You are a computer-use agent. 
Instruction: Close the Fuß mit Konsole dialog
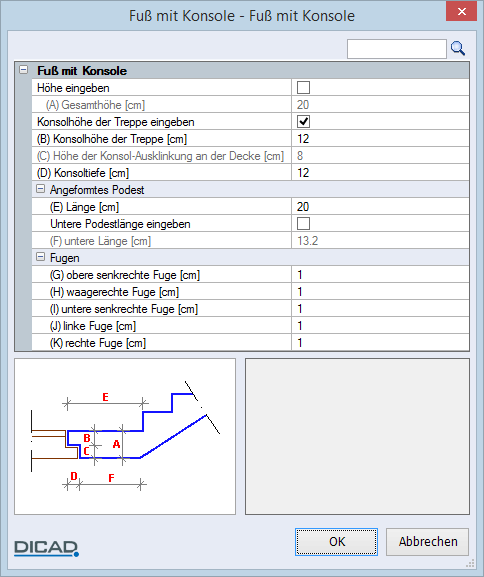(x=462, y=11)
